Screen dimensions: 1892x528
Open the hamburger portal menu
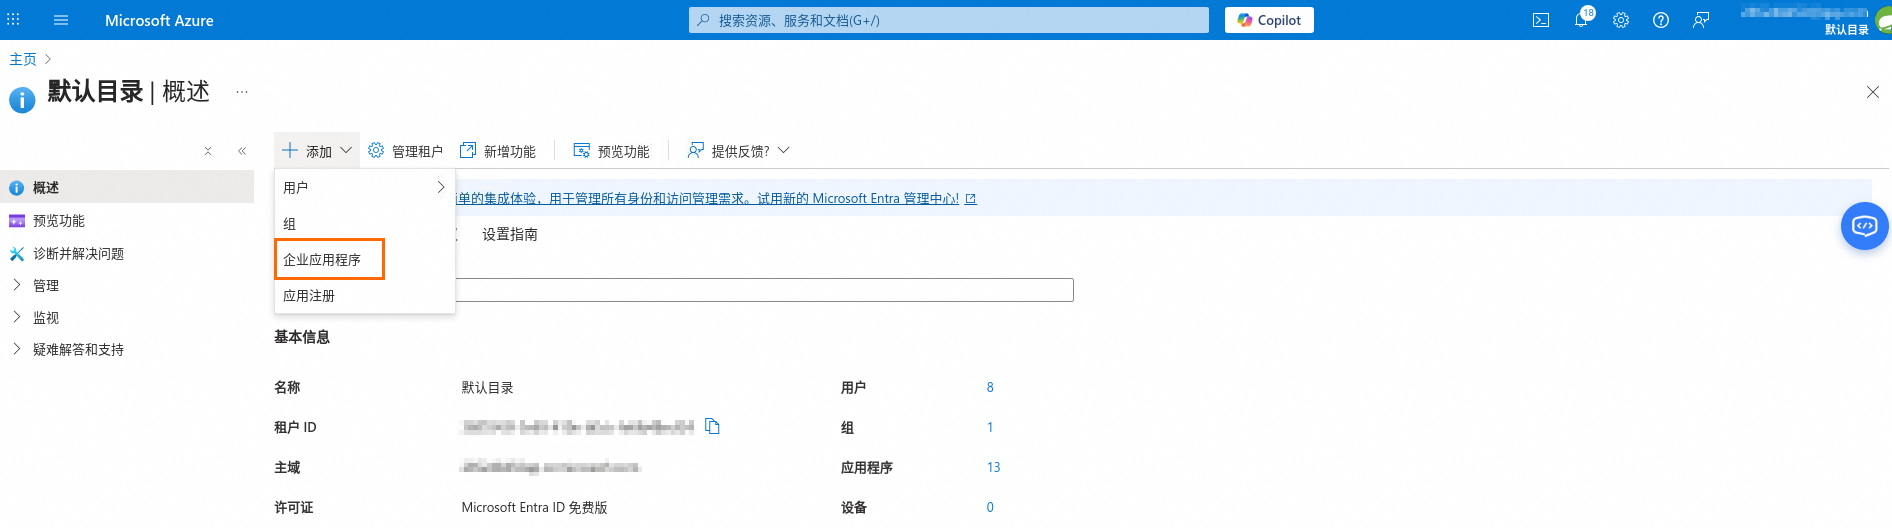coord(61,20)
